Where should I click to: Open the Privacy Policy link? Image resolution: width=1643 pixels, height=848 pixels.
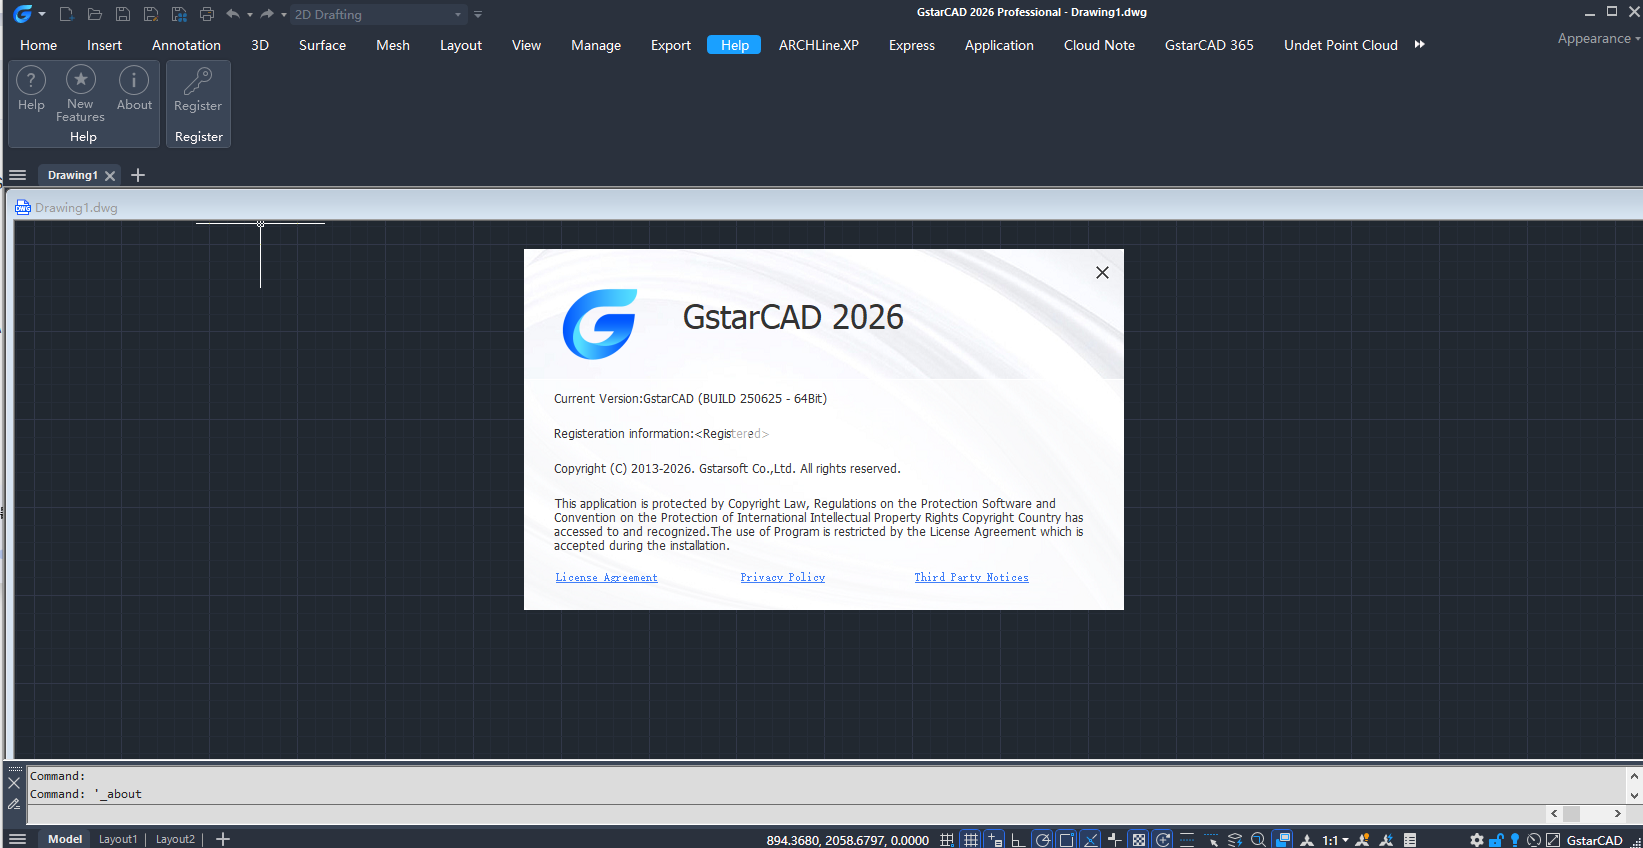coord(782,577)
